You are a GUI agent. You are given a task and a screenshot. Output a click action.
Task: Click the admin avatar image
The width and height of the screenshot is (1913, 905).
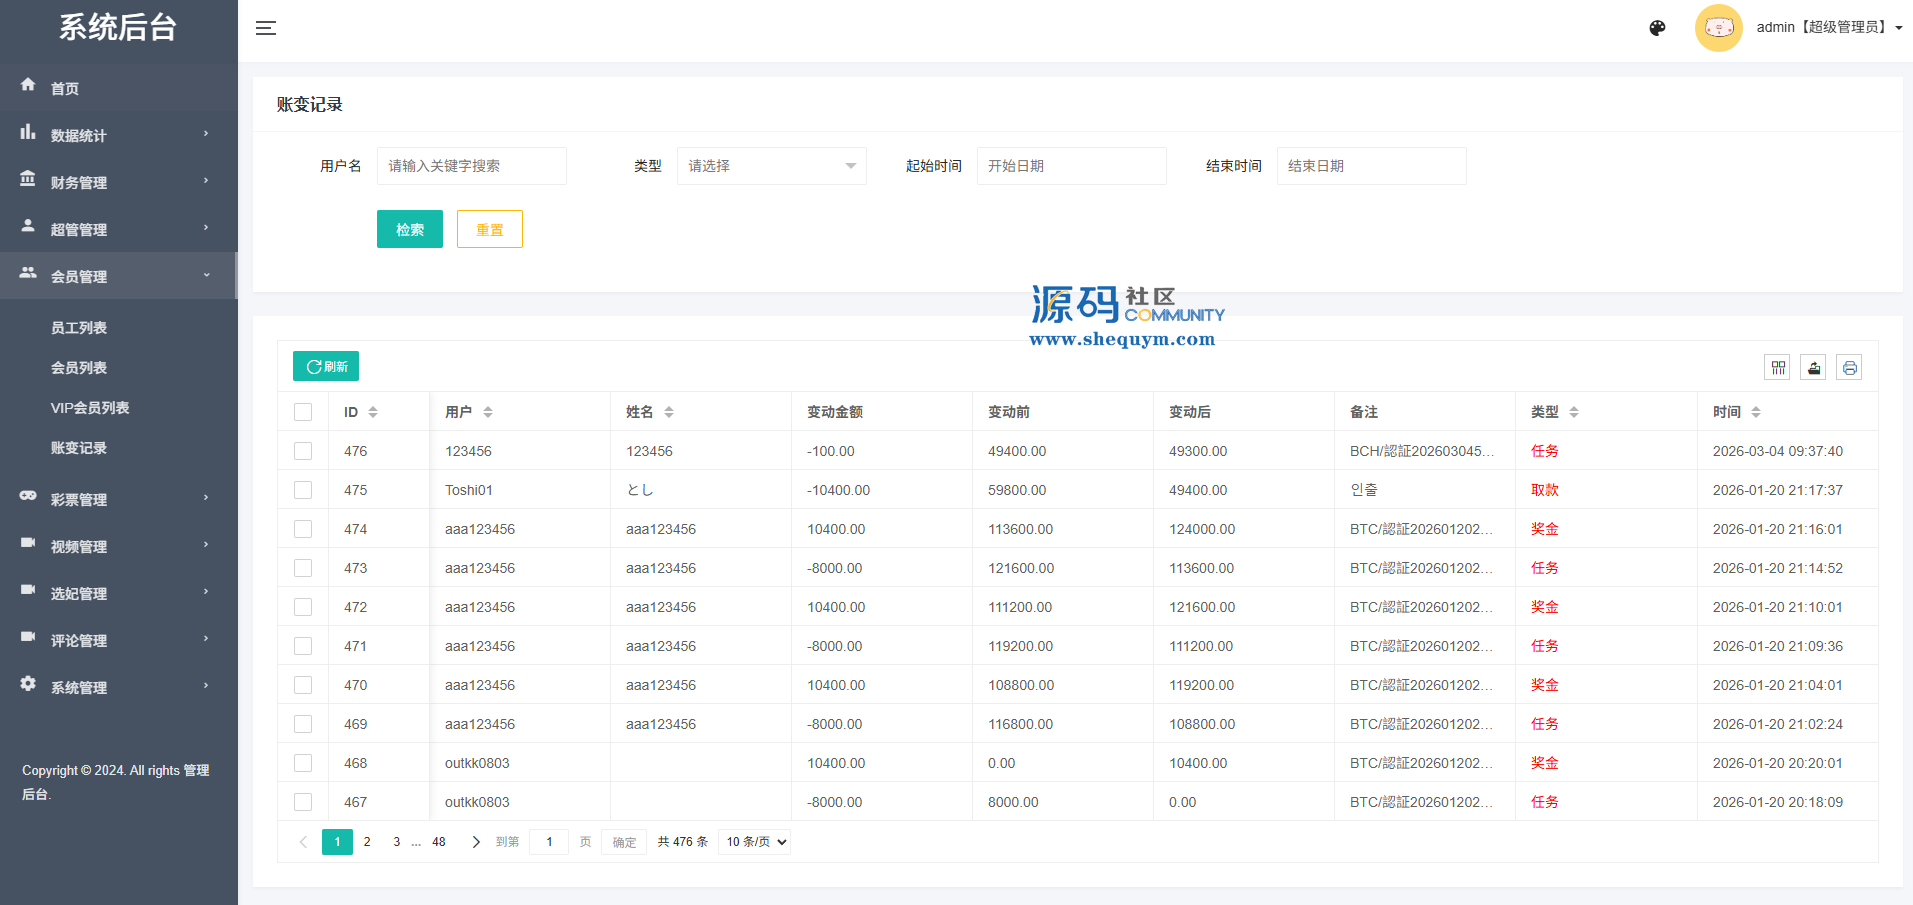click(x=1718, y=28)
